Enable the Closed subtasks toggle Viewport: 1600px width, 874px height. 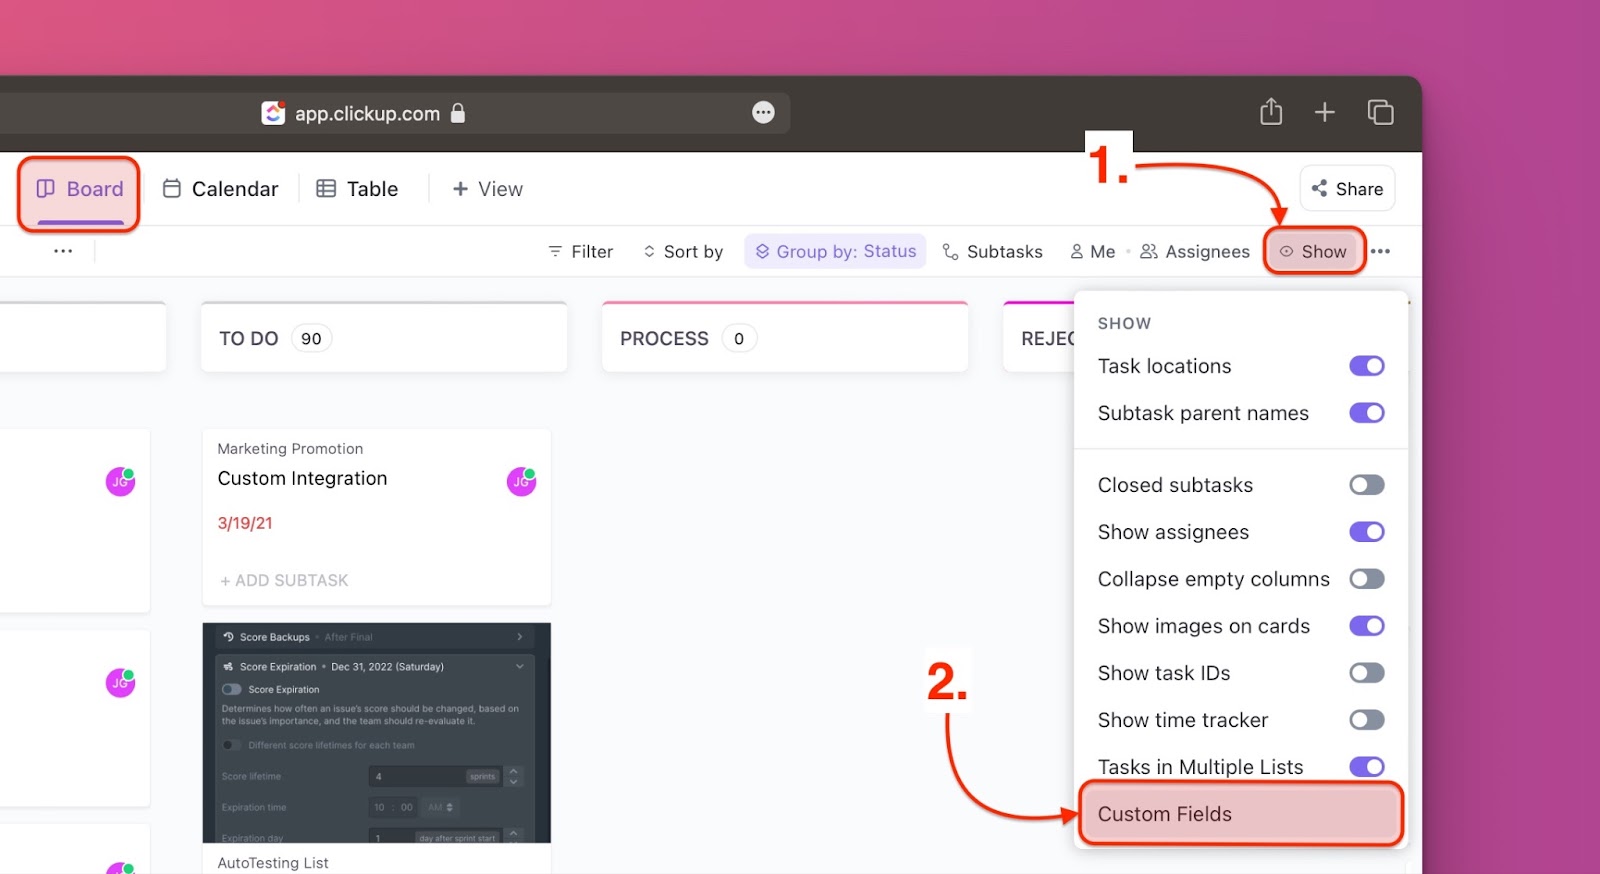click(x=1366, y=485)
